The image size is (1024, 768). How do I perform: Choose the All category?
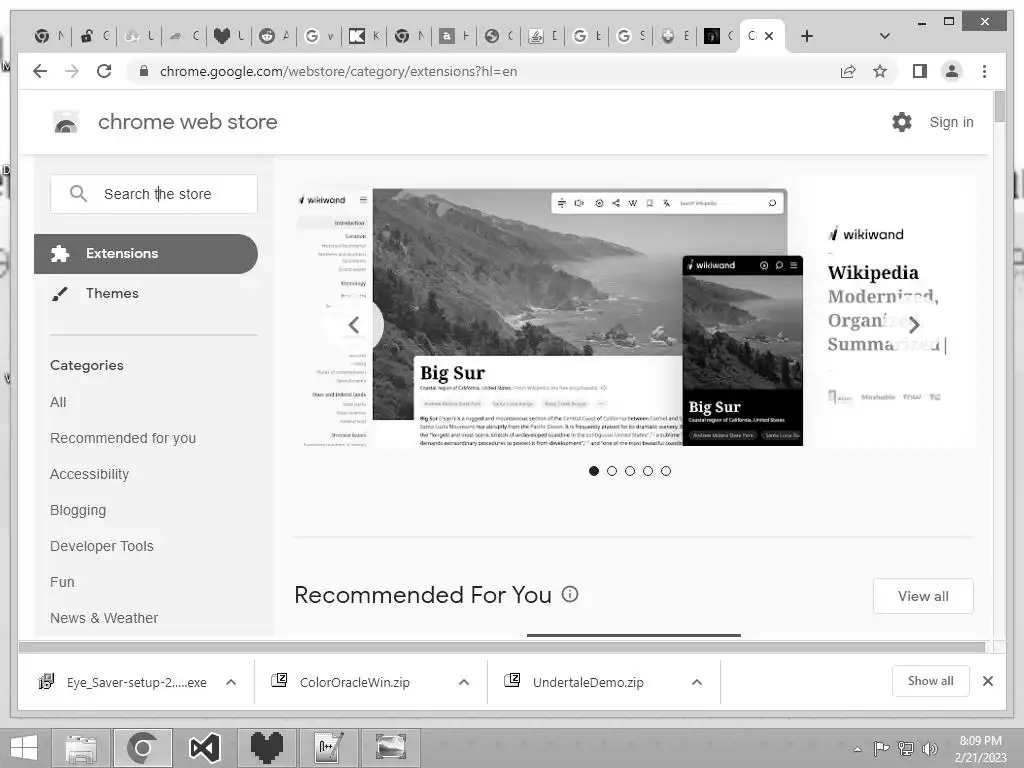58,402
